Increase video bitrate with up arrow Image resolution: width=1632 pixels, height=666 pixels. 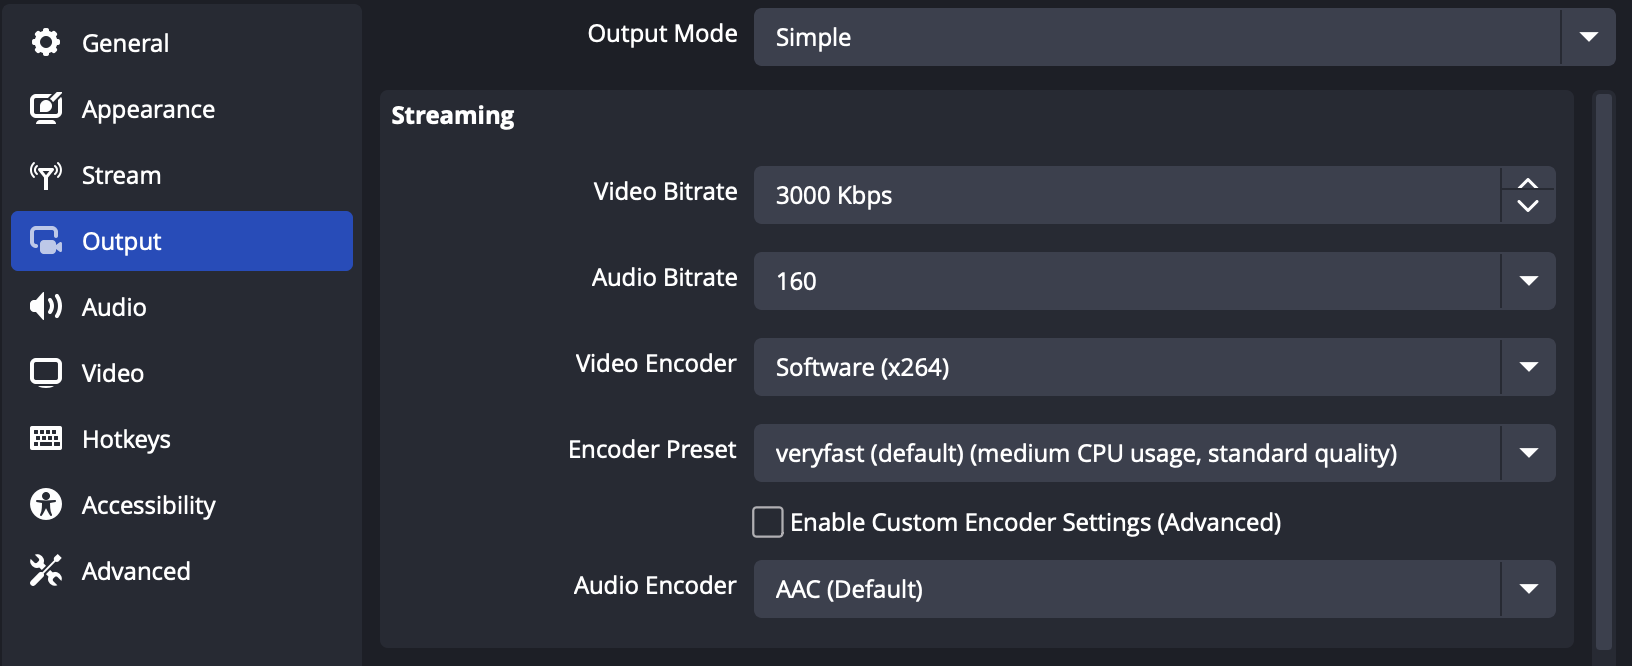[x=1528, y=183]
